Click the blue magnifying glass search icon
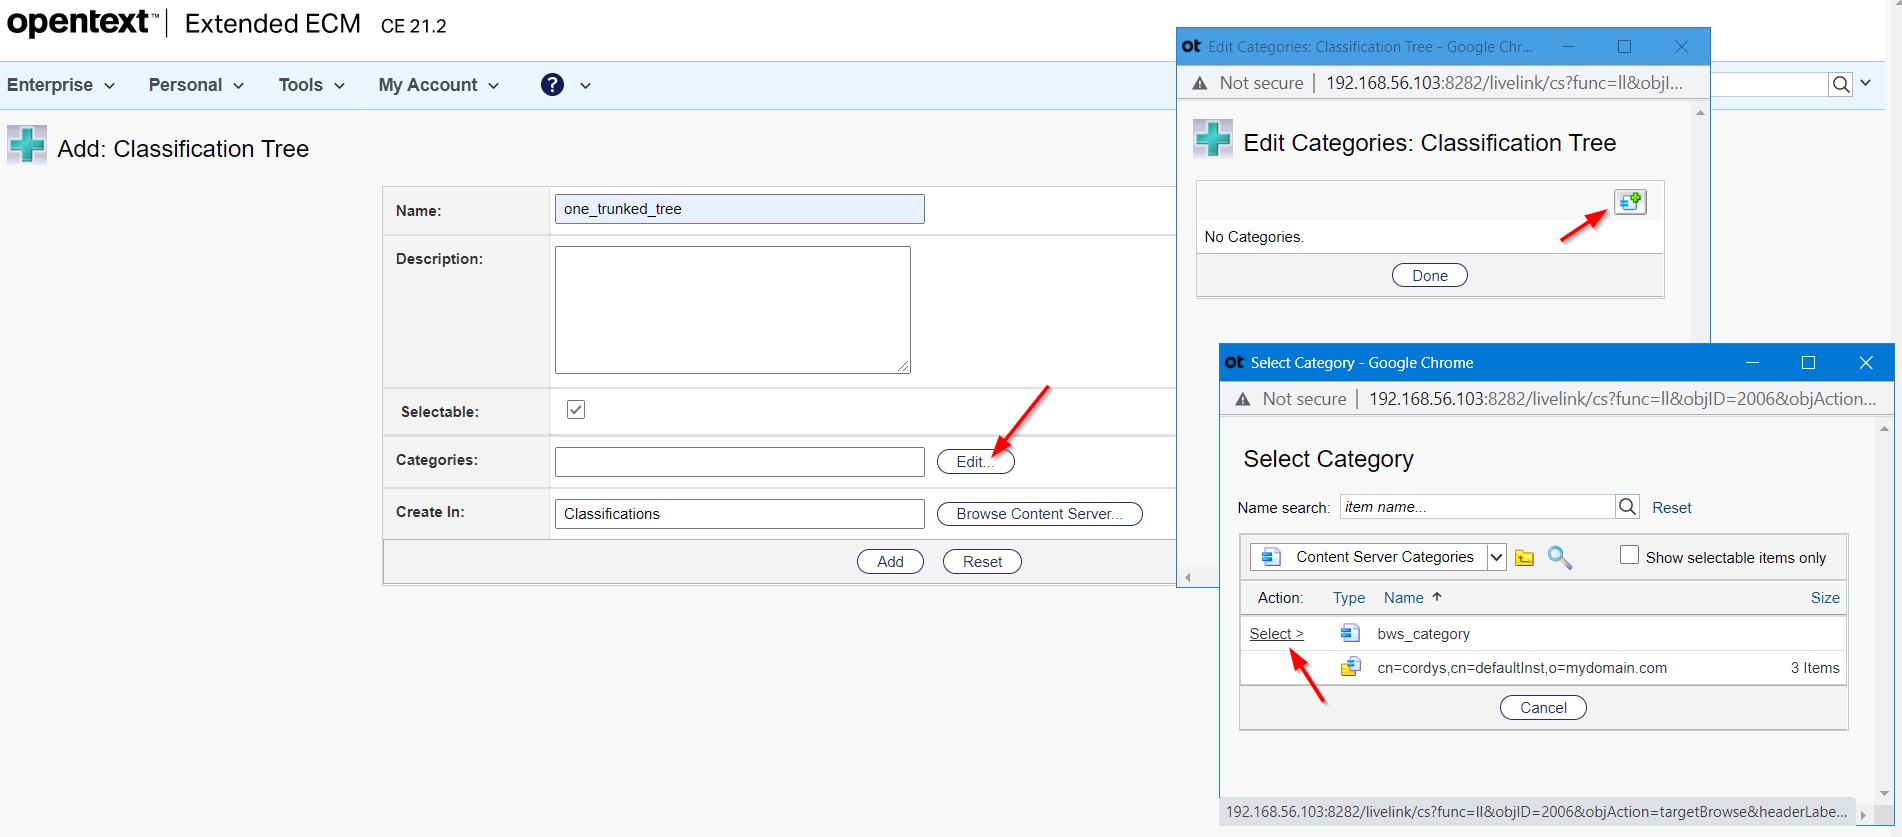 tap(1559, 558)
